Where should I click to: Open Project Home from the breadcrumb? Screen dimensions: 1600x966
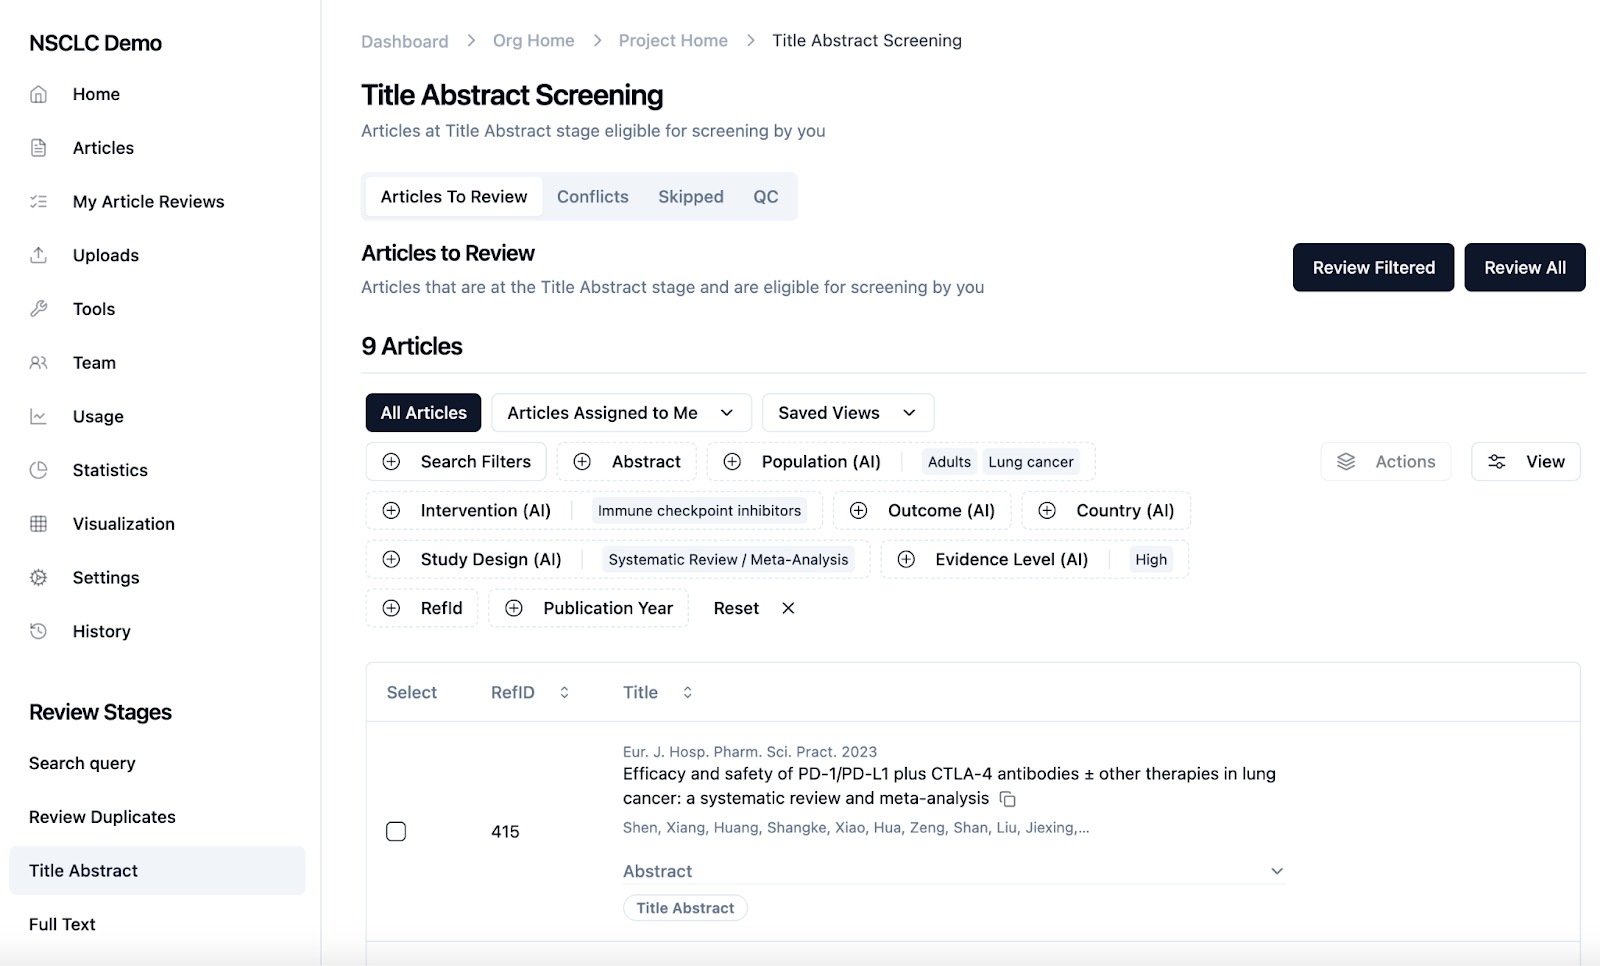(x=673, y=41)
